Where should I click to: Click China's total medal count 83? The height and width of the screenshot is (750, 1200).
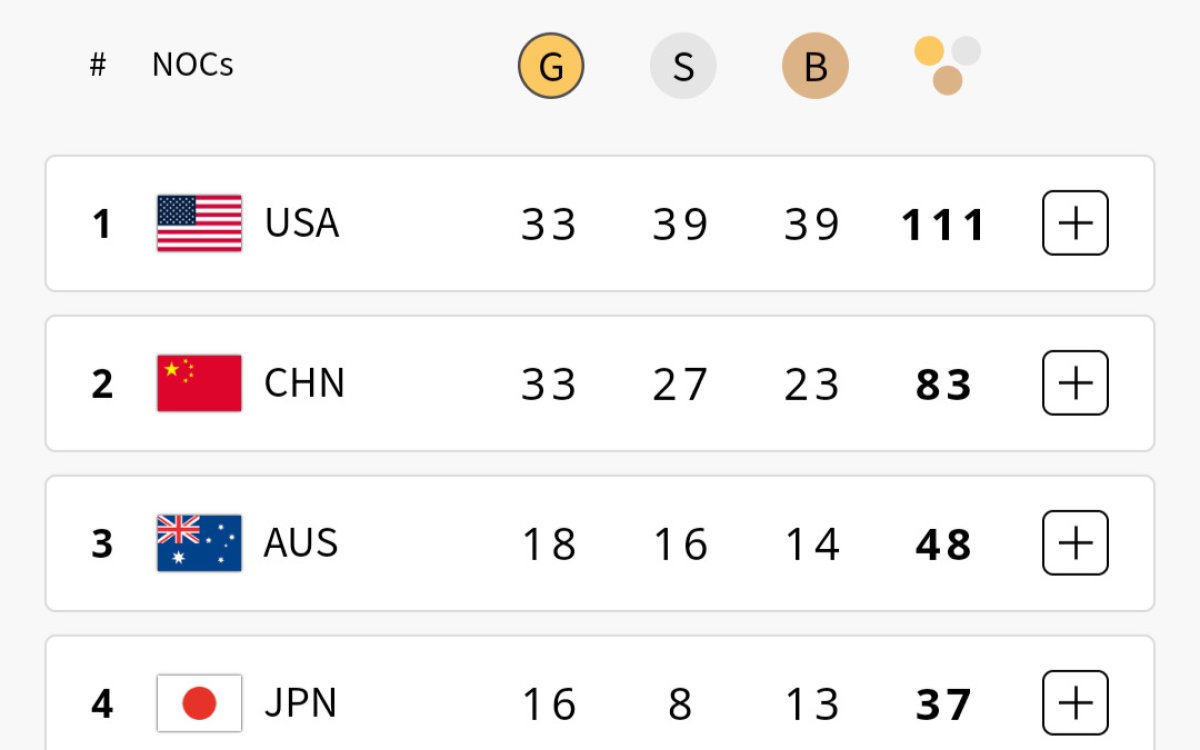943,385
